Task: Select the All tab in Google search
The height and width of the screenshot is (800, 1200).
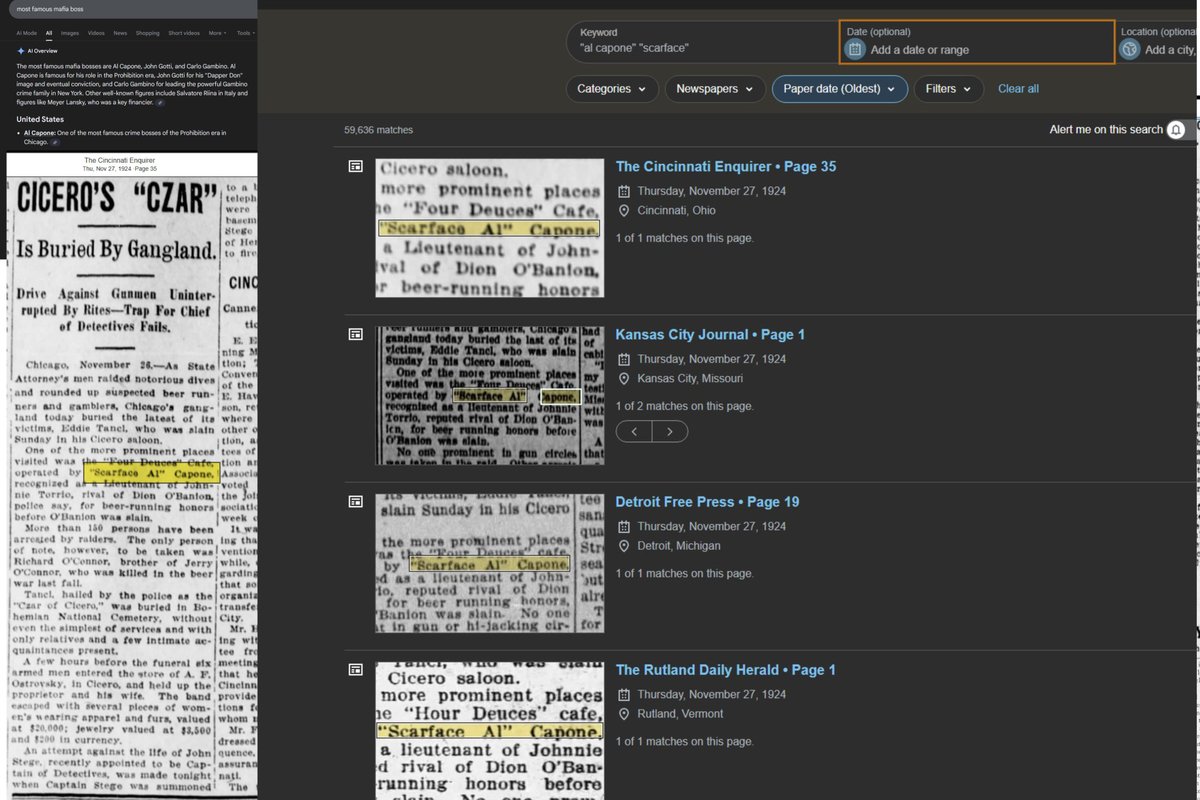Action: (x=49, y=33)
